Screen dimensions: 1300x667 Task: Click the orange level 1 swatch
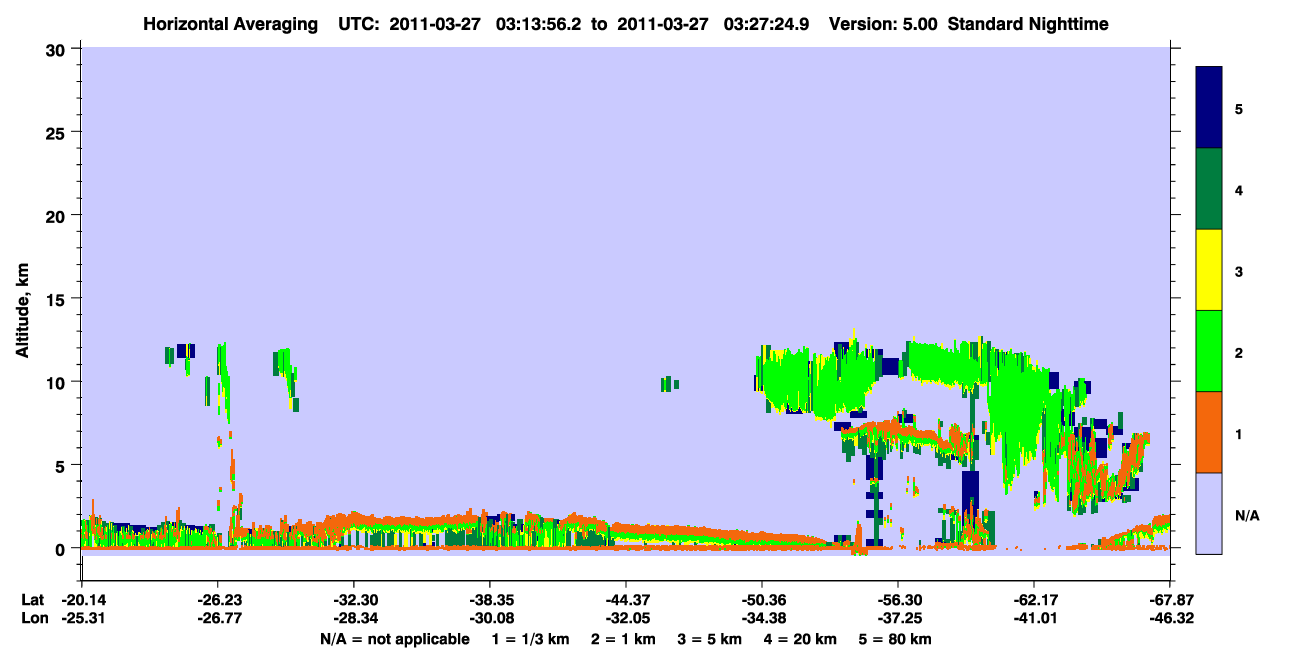pyautogui.click(x=1209, y=432)
